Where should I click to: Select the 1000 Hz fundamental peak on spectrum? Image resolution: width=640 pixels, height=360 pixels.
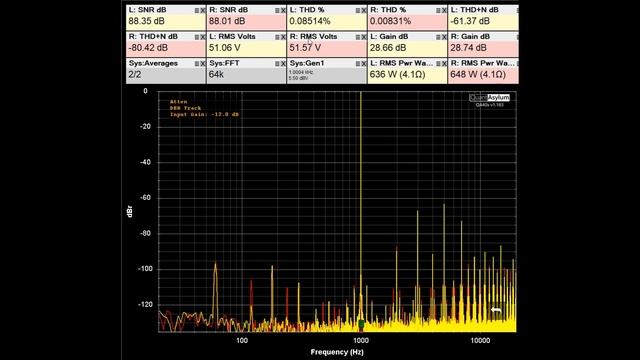(360, 204)
